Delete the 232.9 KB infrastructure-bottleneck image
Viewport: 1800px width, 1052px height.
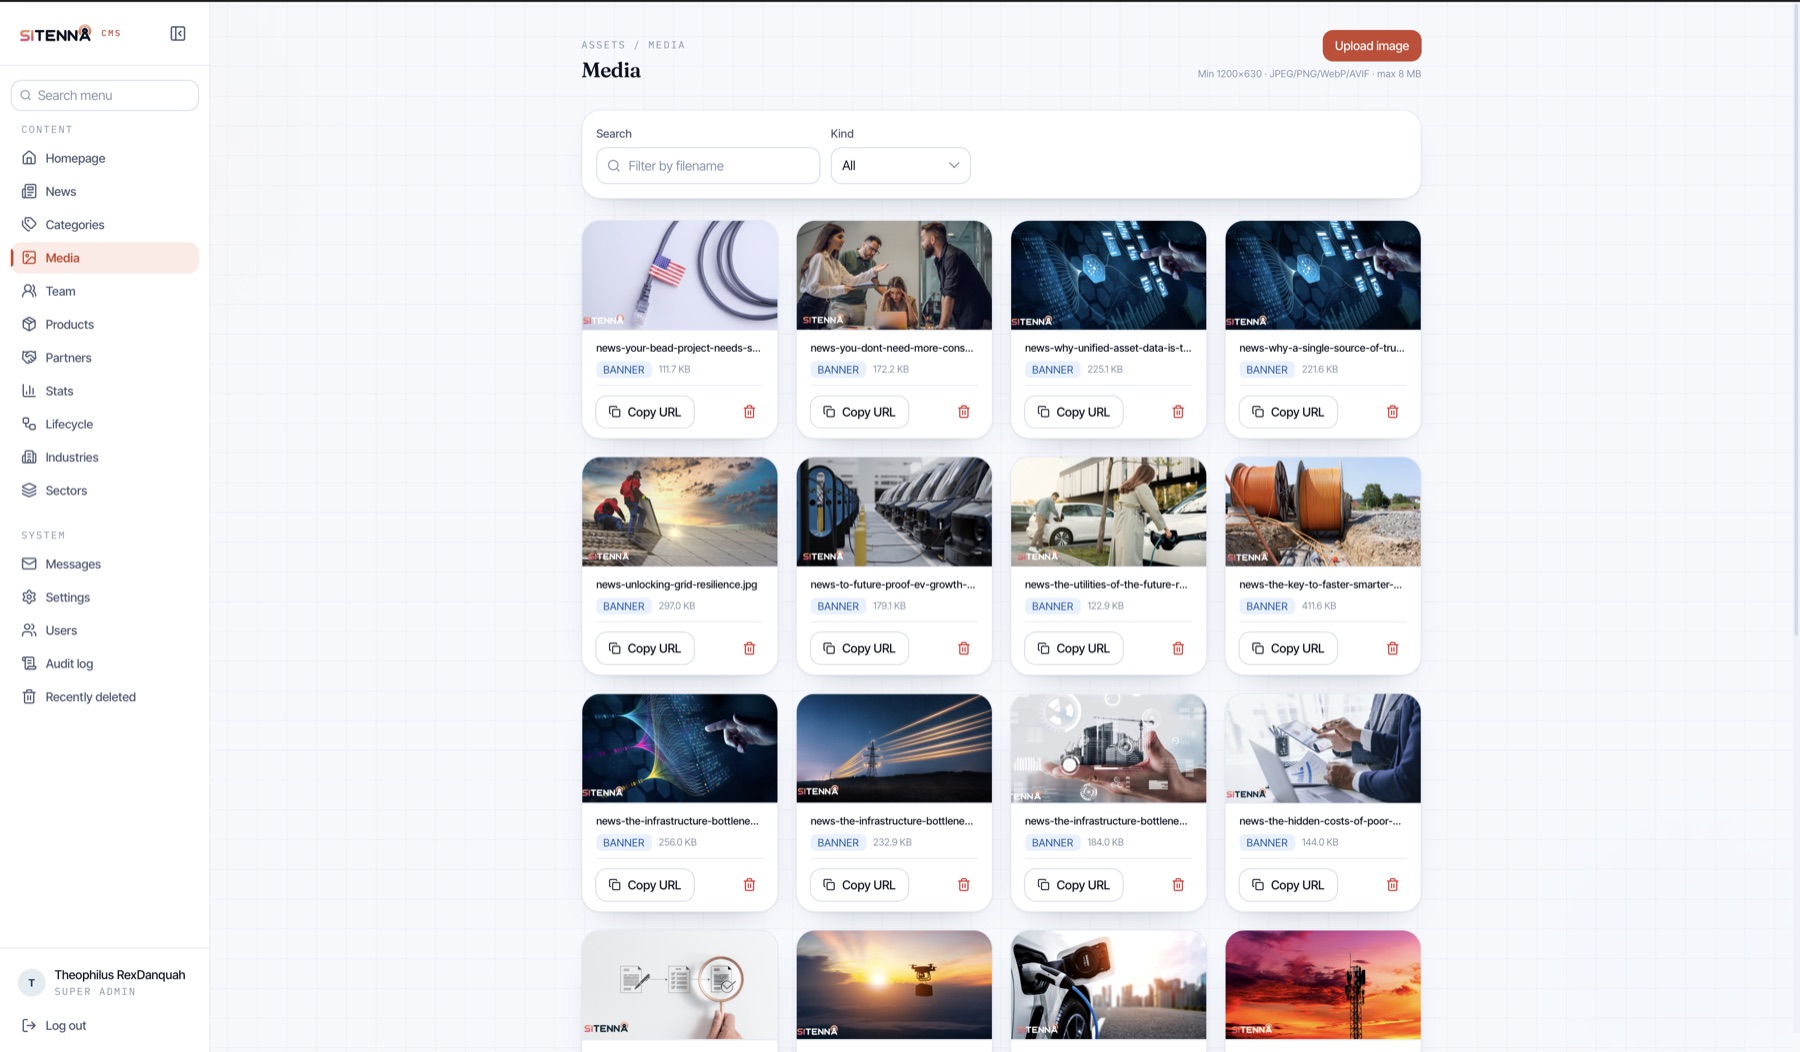(964, 885)
